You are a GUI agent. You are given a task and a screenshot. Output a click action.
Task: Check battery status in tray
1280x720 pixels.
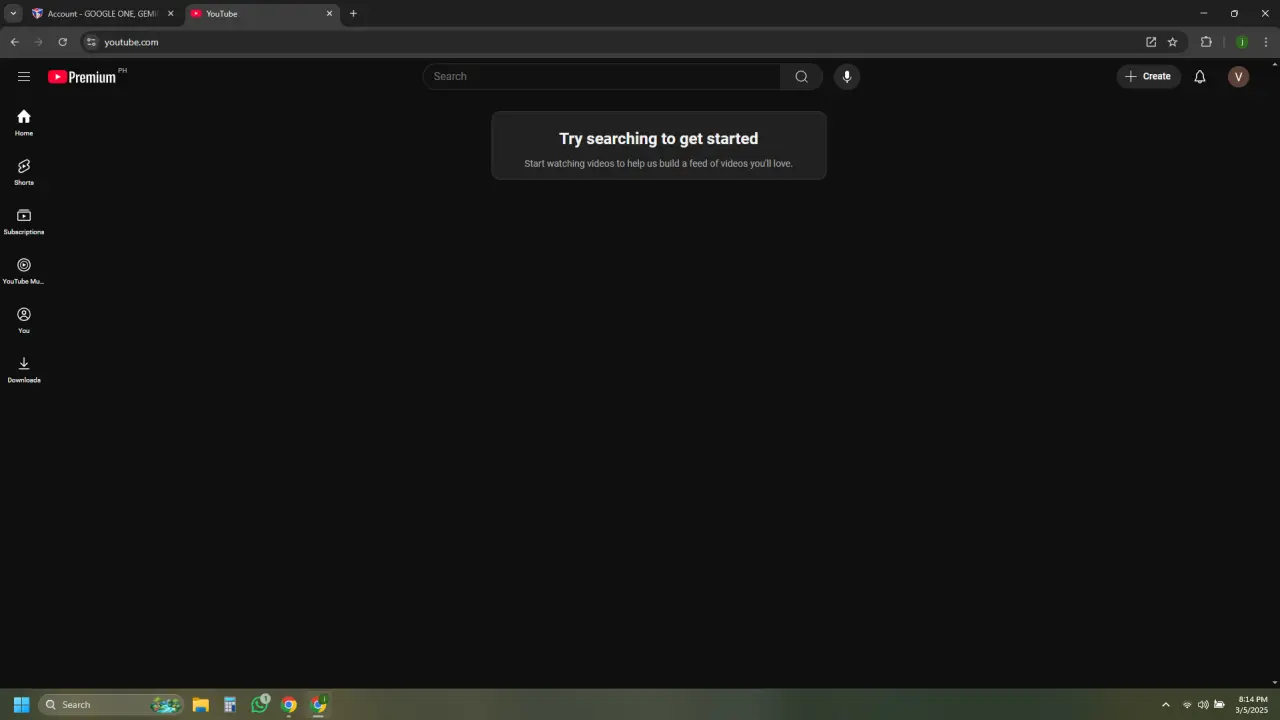click(1219, 705)
